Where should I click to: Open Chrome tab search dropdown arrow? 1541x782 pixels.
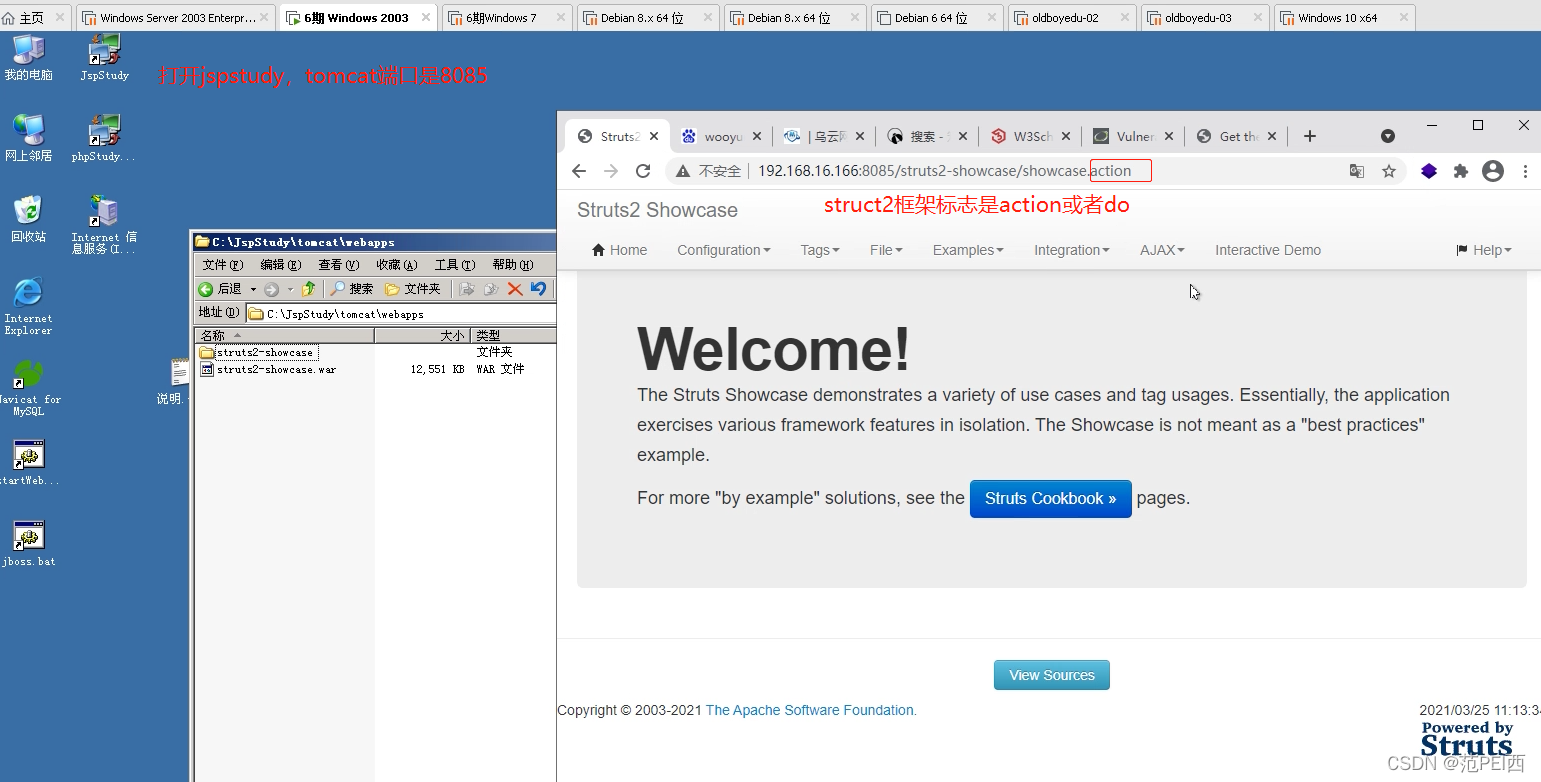pos(1388,136)
